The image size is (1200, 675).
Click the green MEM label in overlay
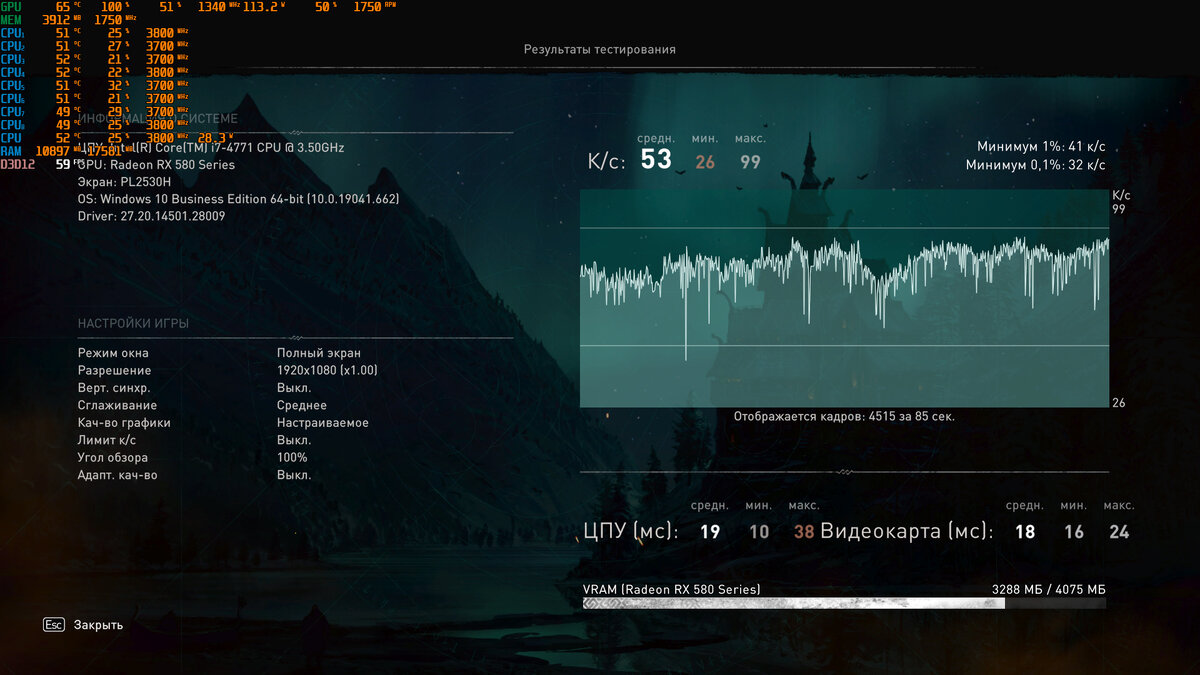[x=10, y=19]
